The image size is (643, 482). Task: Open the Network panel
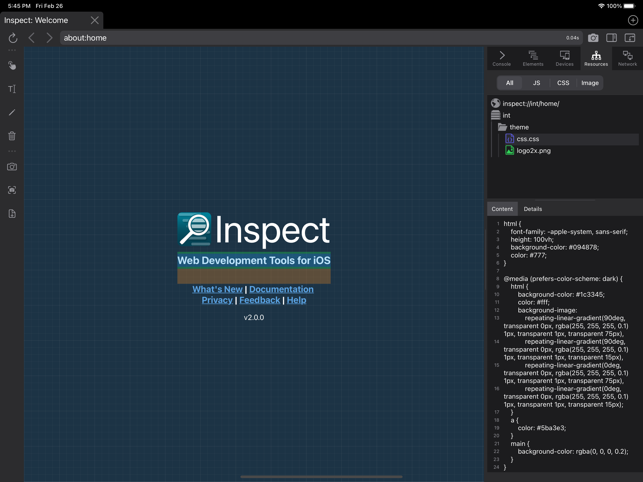pyautogui.click(x=627, y=58)
